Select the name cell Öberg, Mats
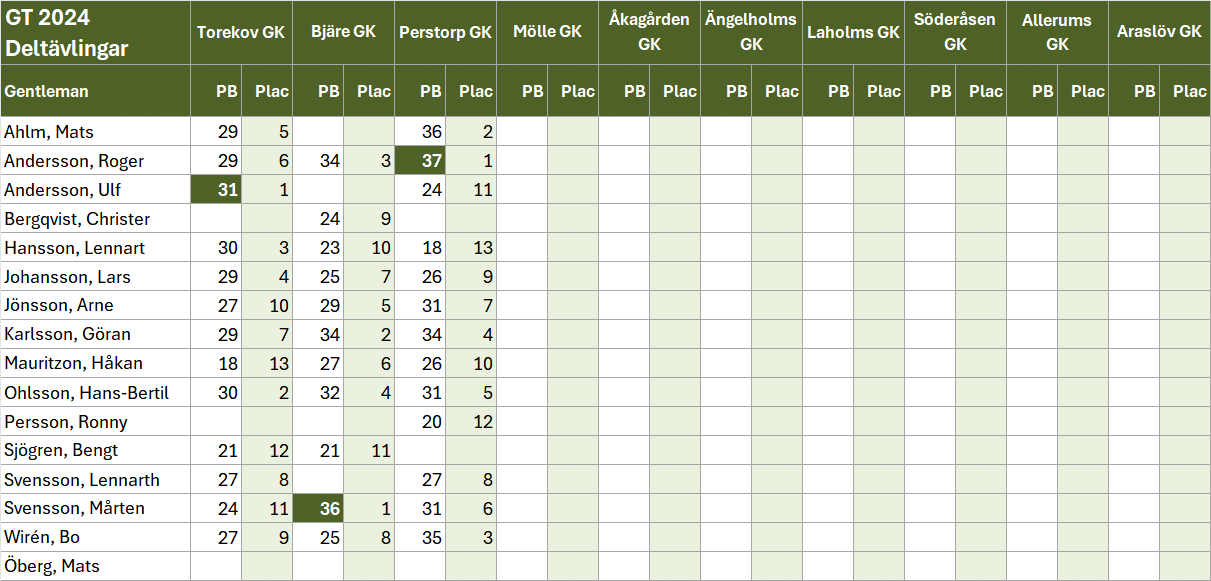This screenshot has height=581, width=1211. 95,566
